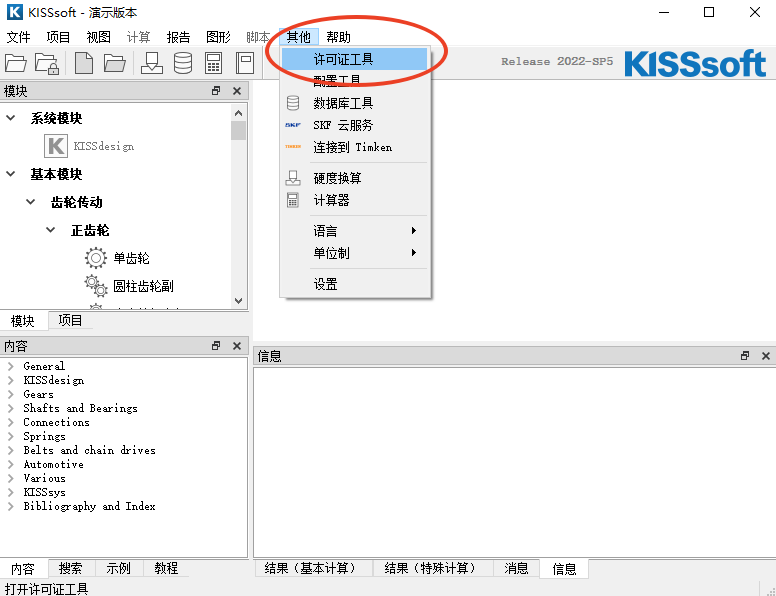Open the 图形 menu
This screenshot has height=596, width=776.
[218, 37]
